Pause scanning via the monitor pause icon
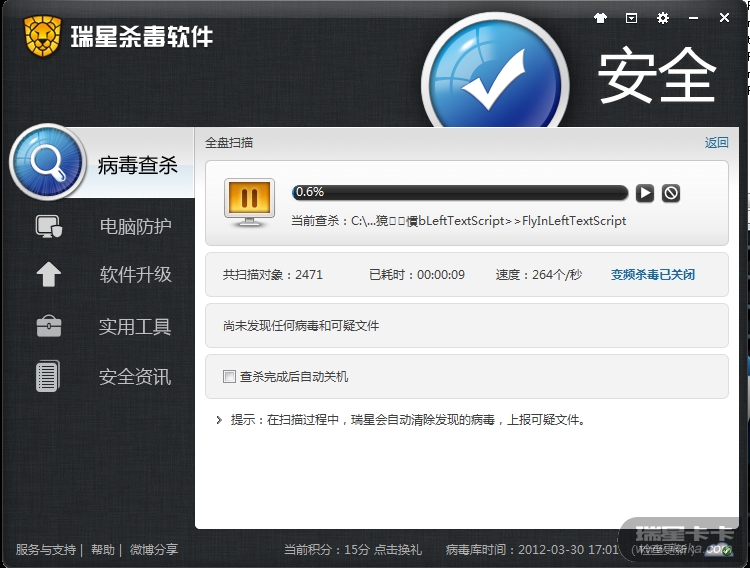 (249, 202)
